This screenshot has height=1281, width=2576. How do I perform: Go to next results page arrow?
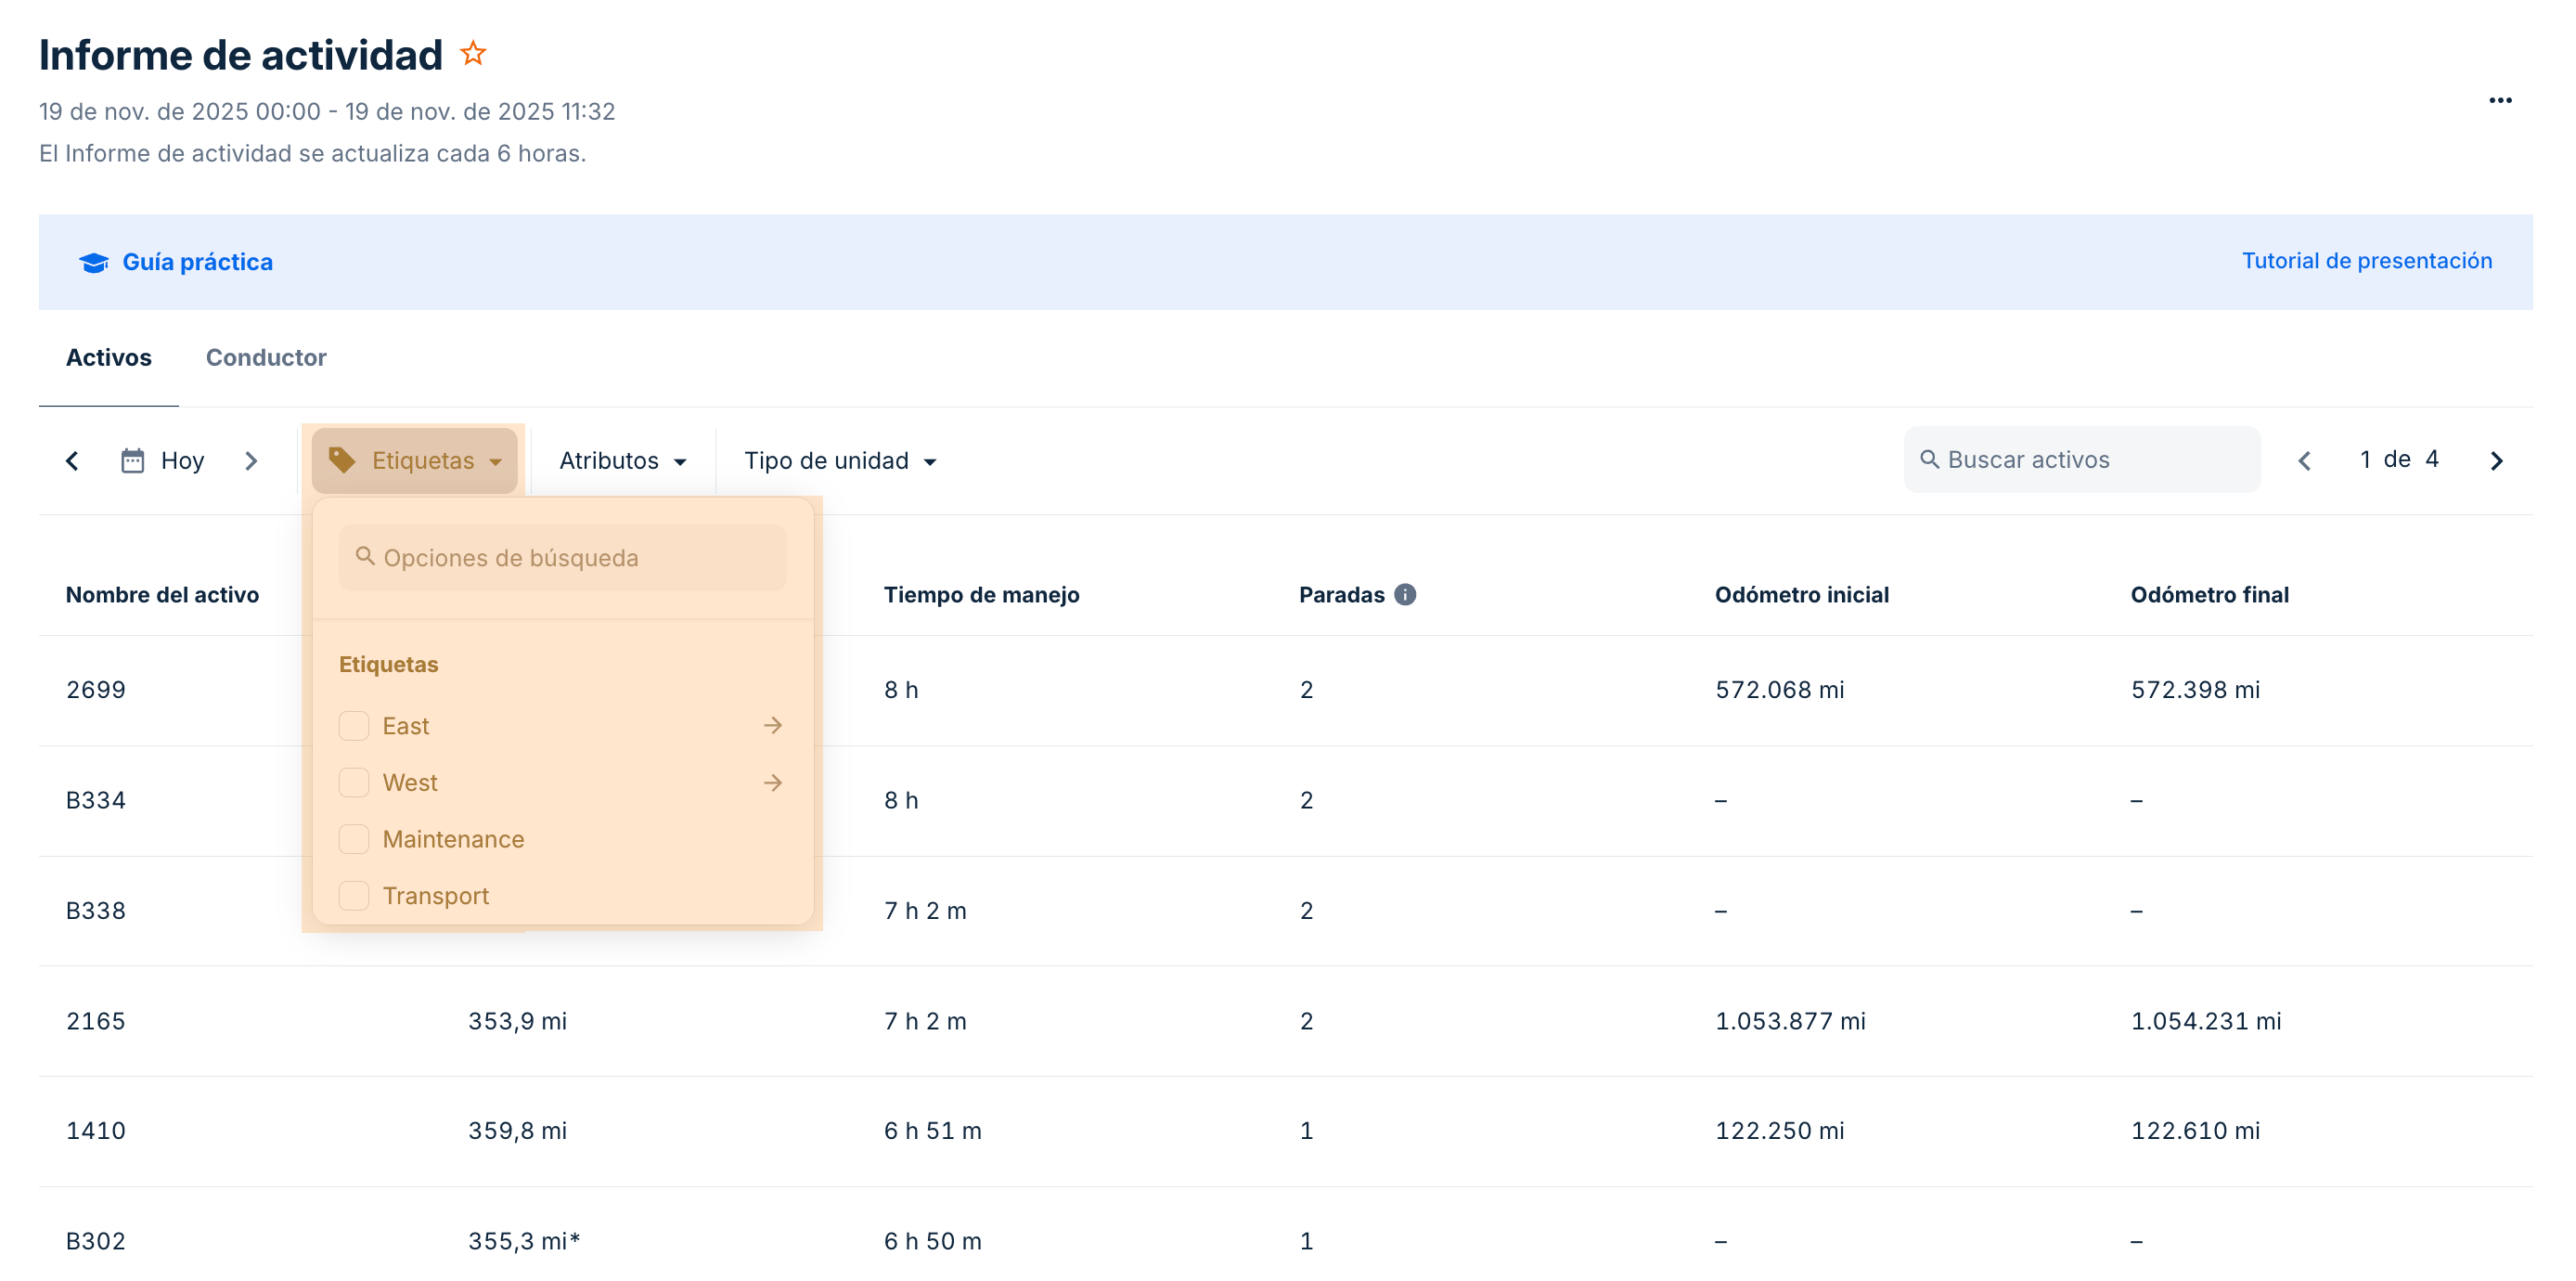click(2496, 461)
